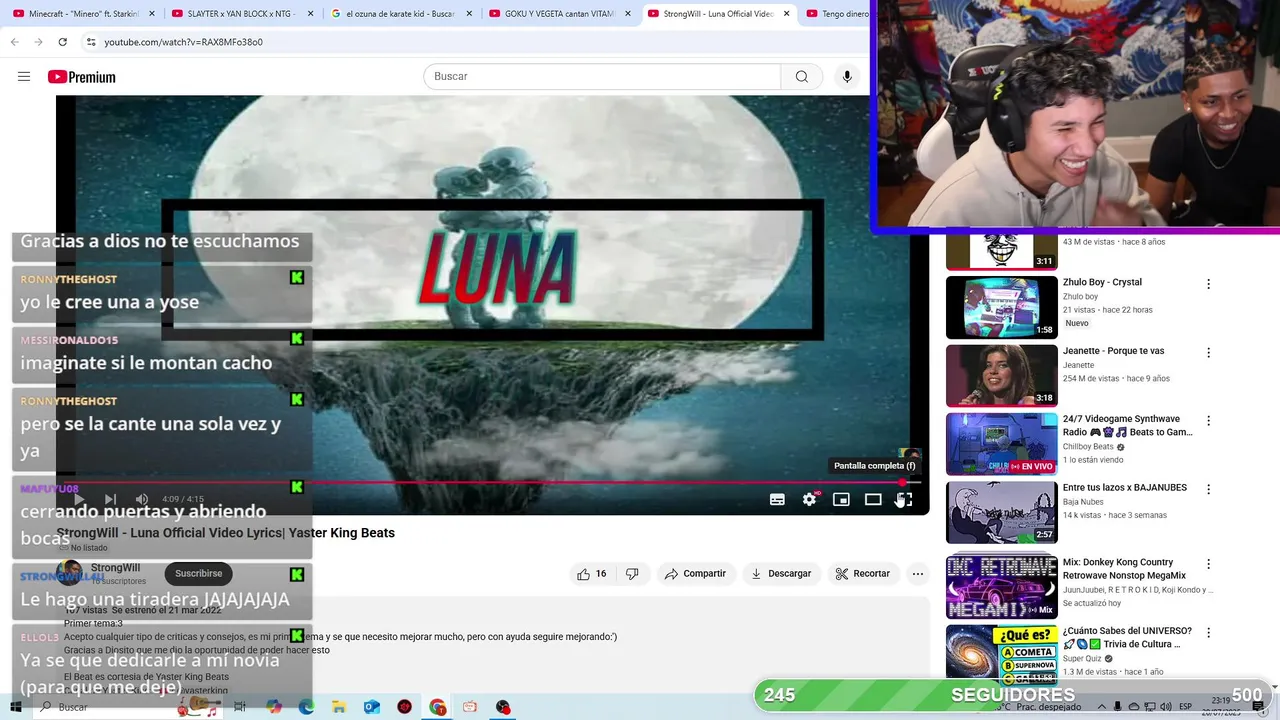Open Entre tus lazos x BAJANUBES title
Screen dimensions: 1280x720
pyautogui.click(x=1125, y=488)
